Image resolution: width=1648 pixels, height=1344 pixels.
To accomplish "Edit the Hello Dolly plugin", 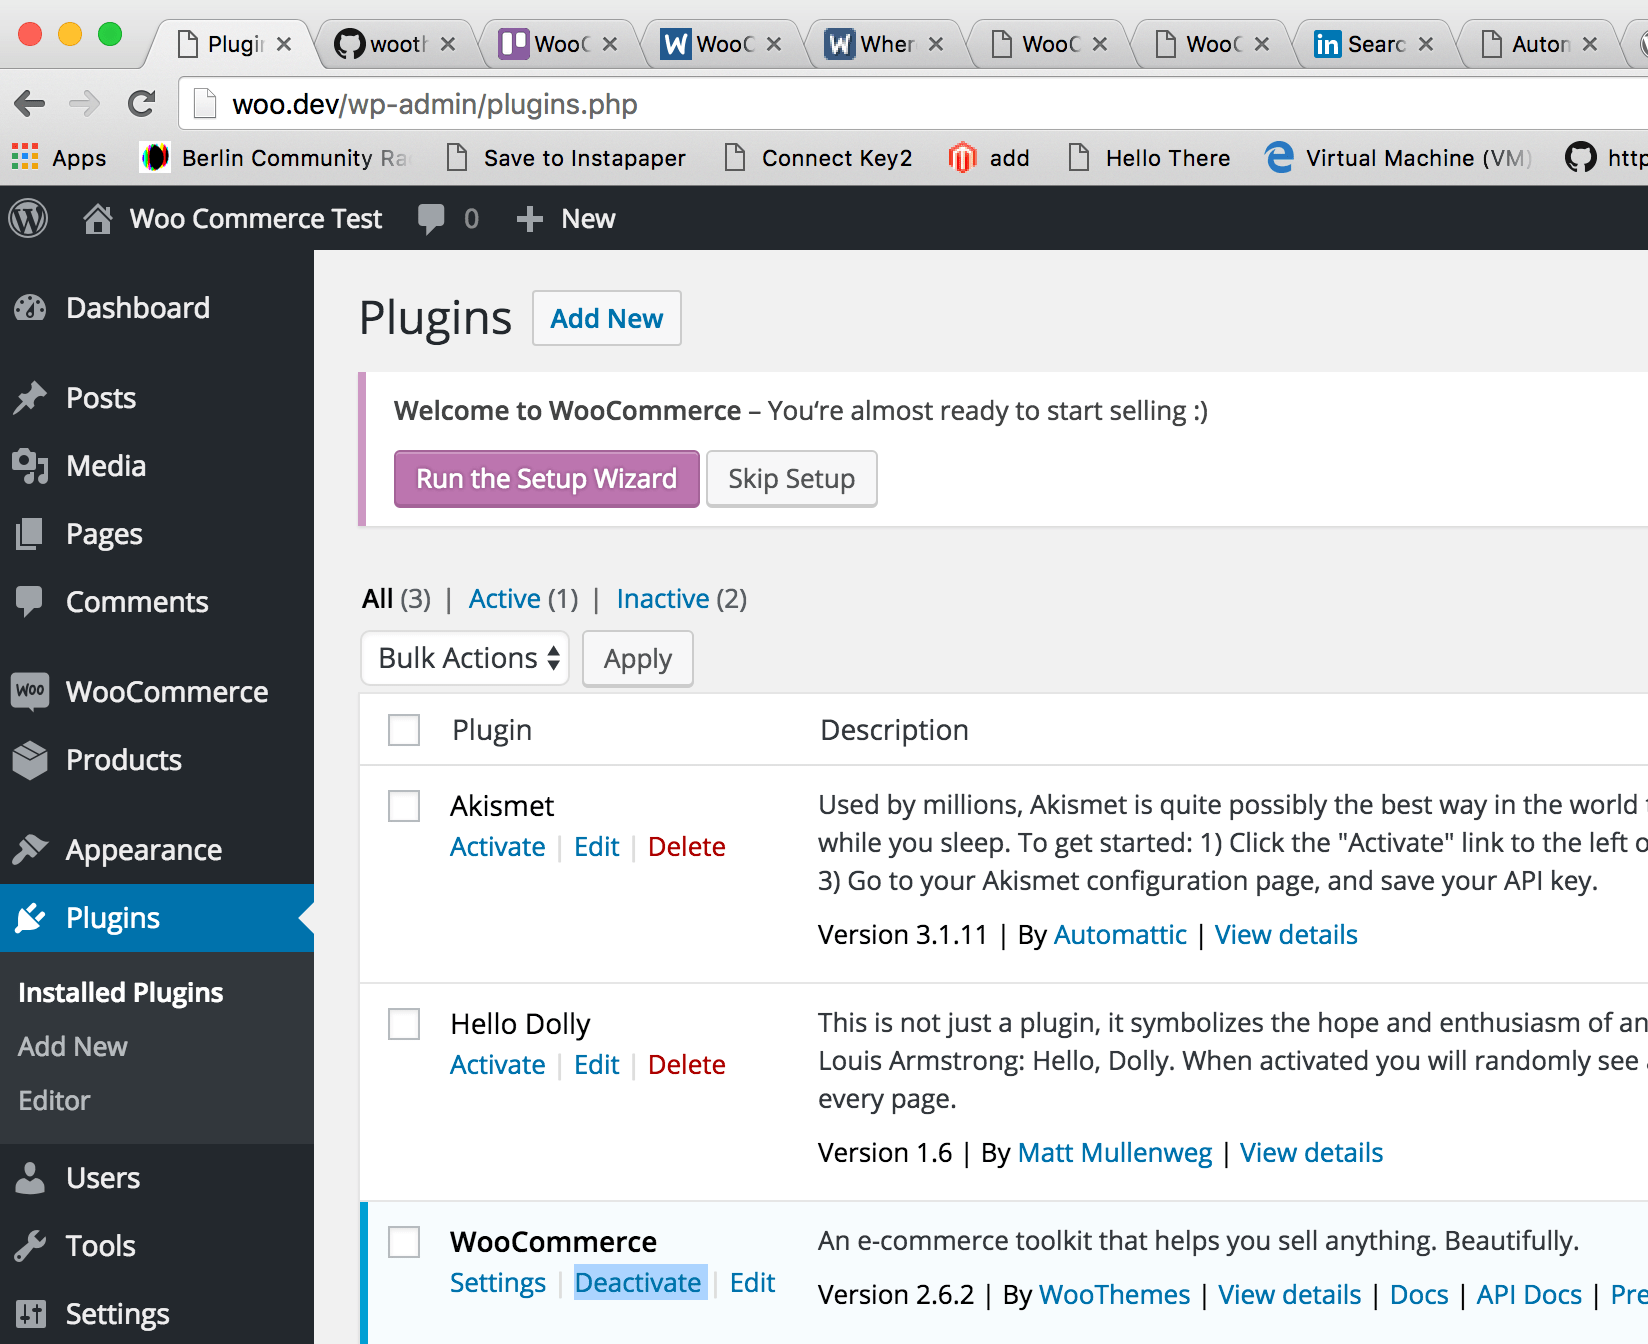I will (597, 1065).
